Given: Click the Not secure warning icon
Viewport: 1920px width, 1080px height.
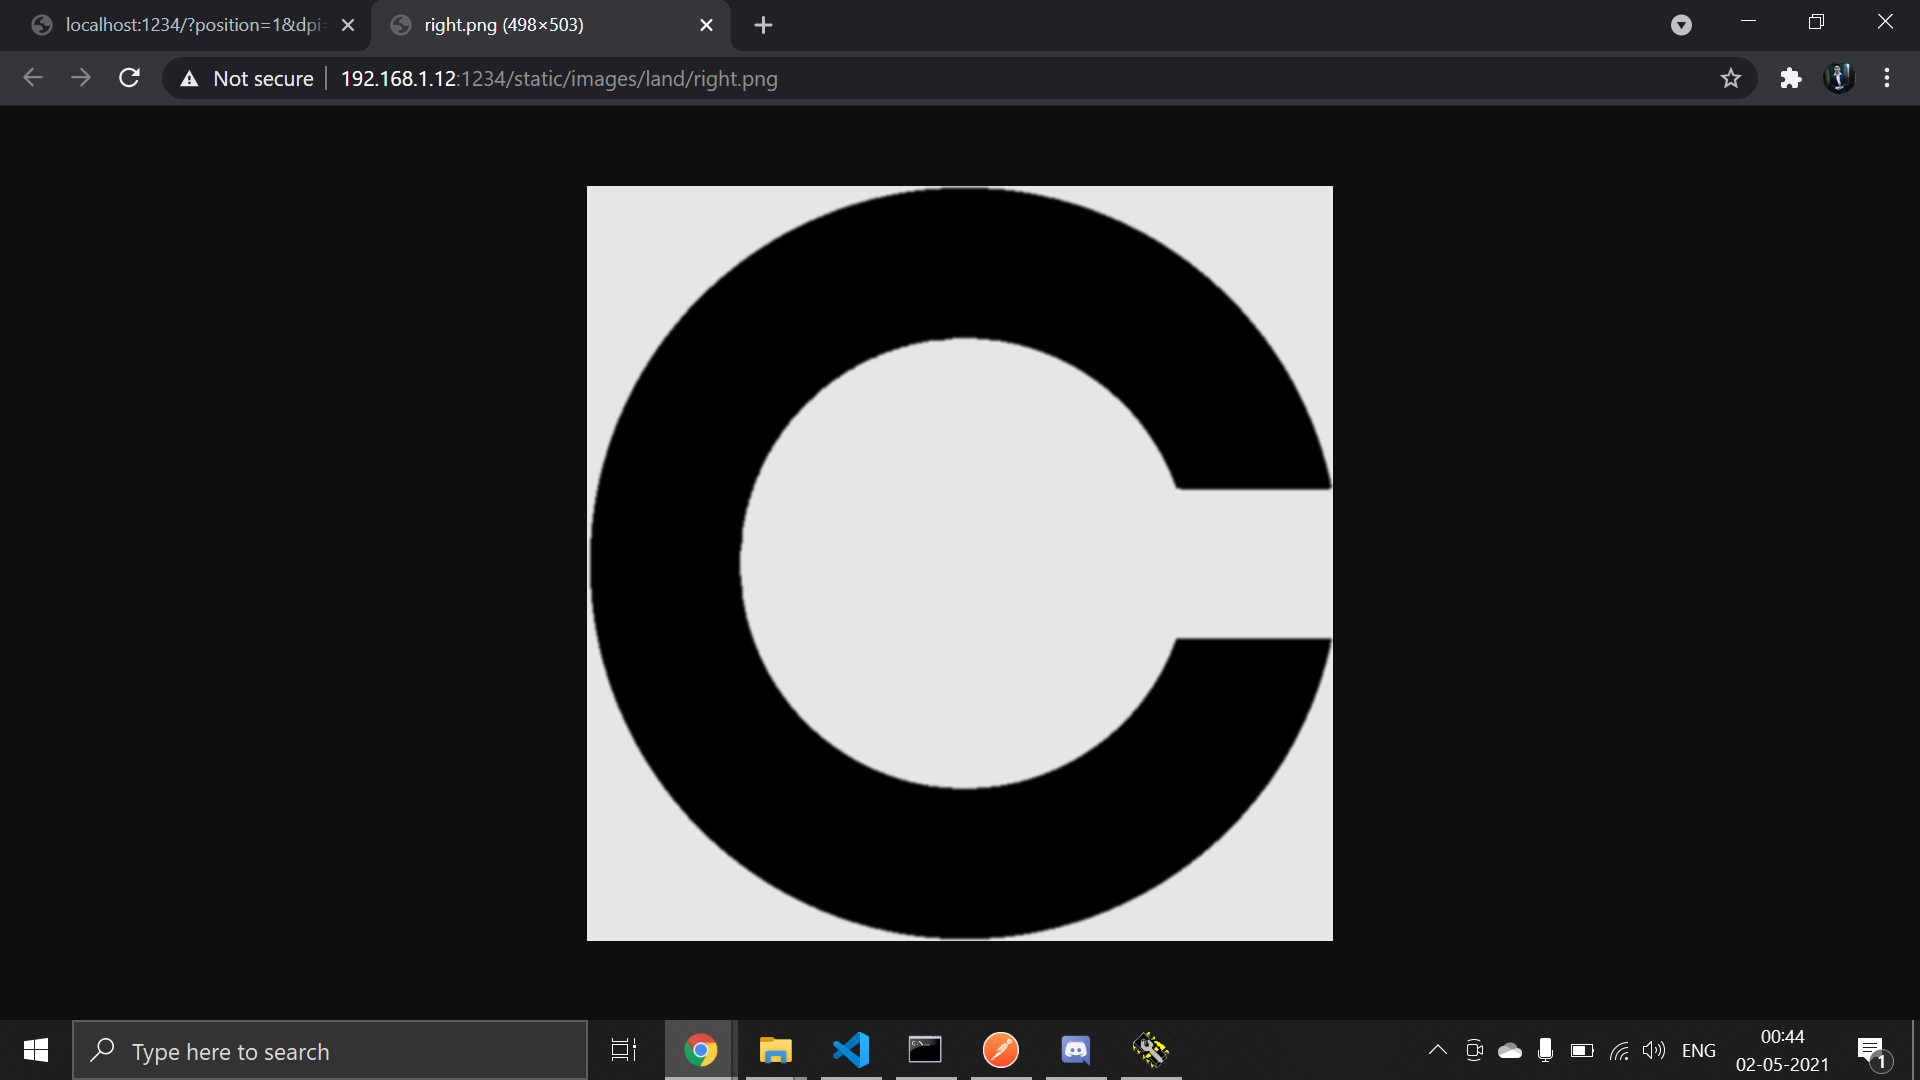Looking at the screenshot, I should pyautogui.click(x=190, y=79).
